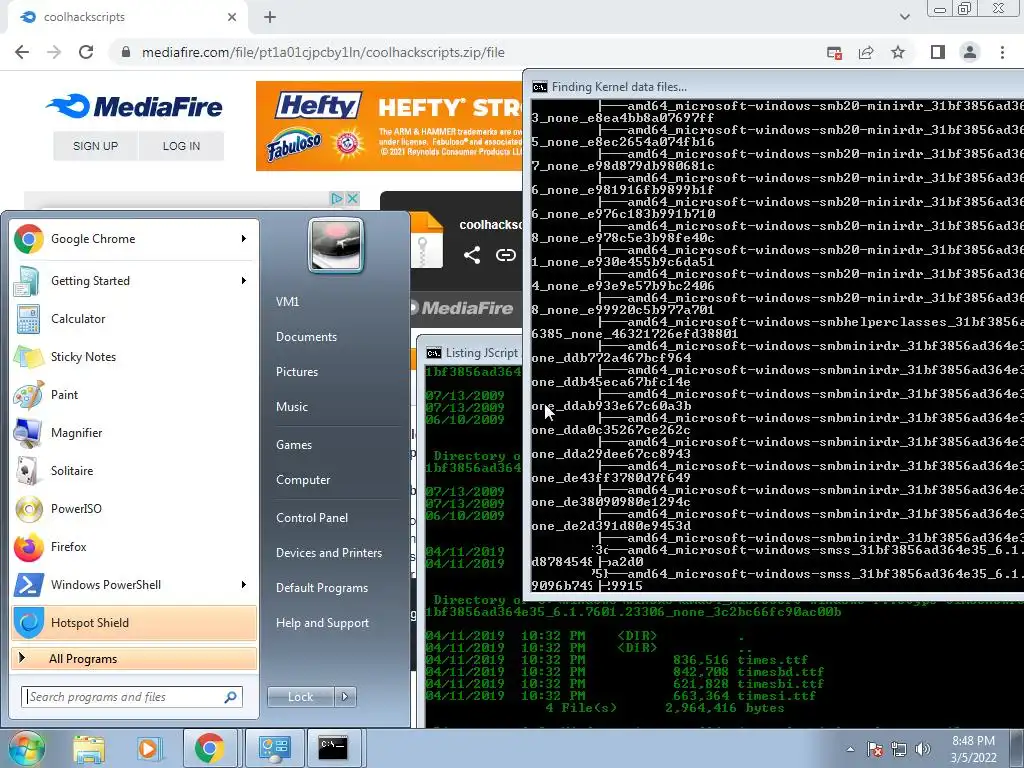Focus the Search programs and files box
Image resolution: width=1024 pixels, height=768 pixels.
132,697
